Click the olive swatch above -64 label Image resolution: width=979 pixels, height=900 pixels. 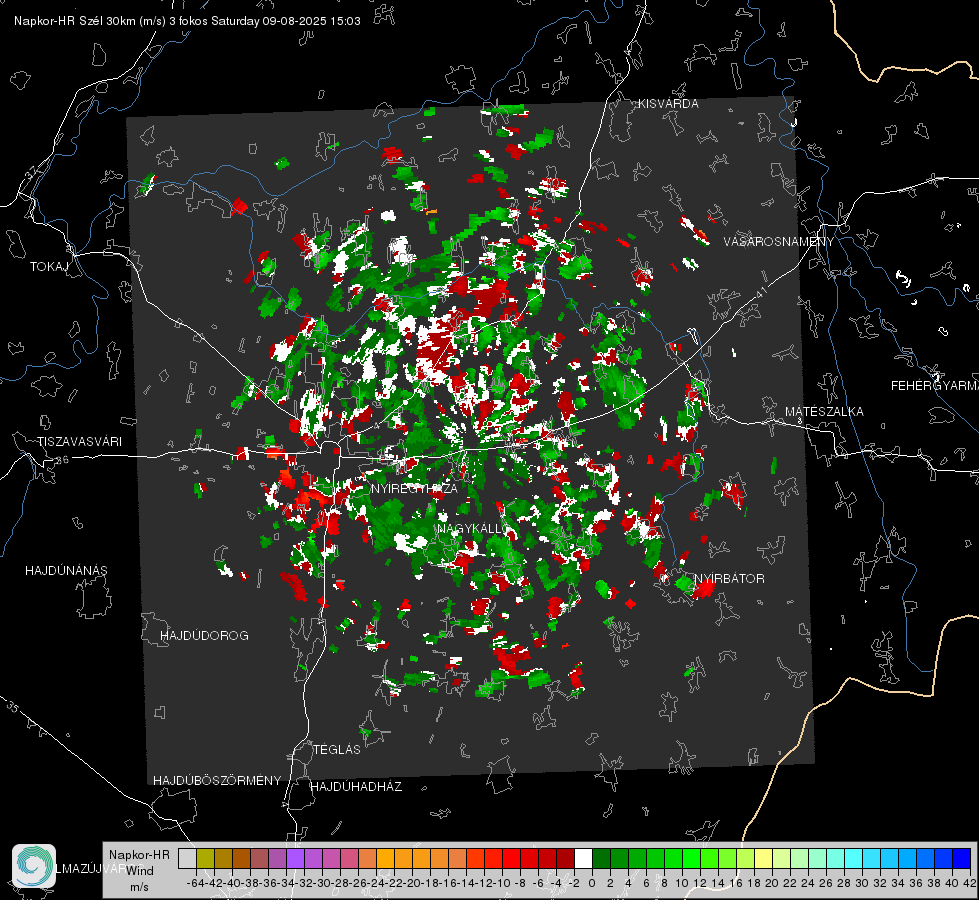pos(205,858)
